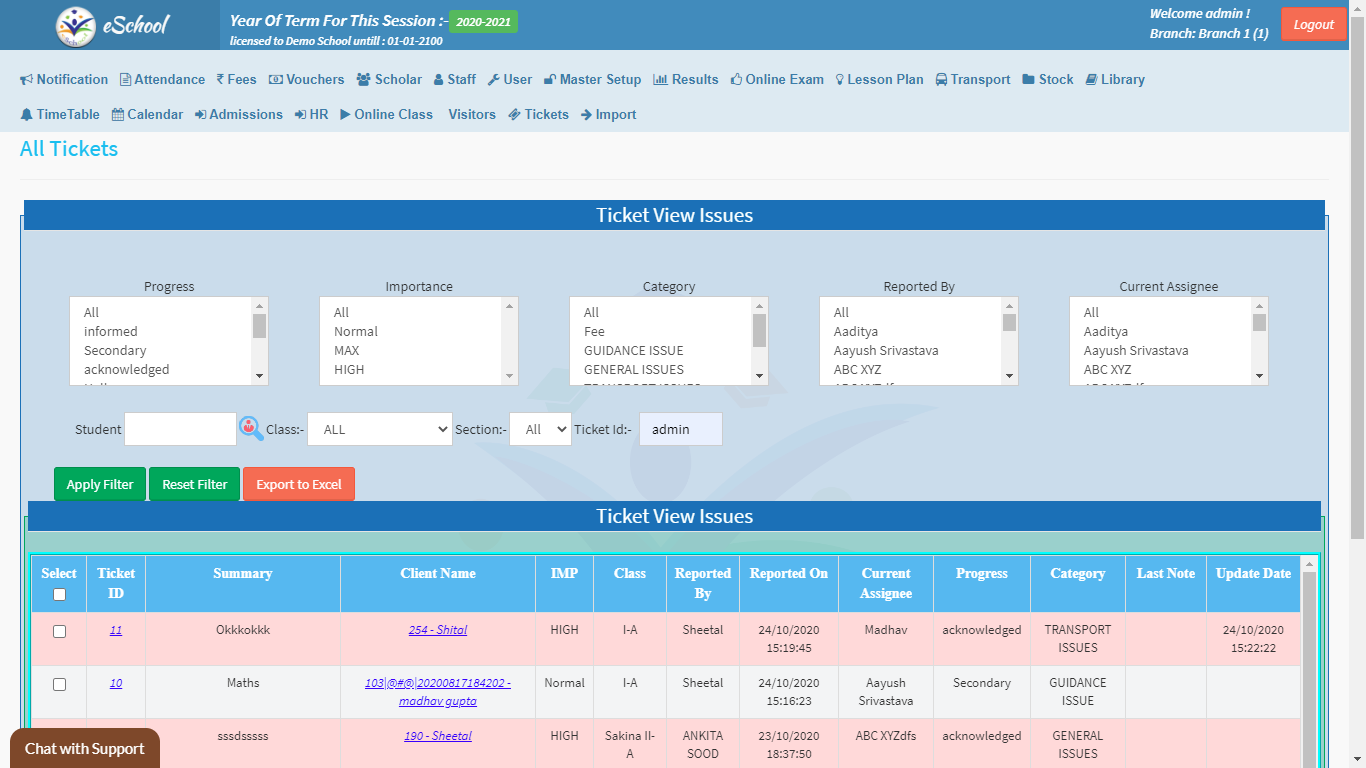Click the page's vertical scrollbar

coord(1357,300)
